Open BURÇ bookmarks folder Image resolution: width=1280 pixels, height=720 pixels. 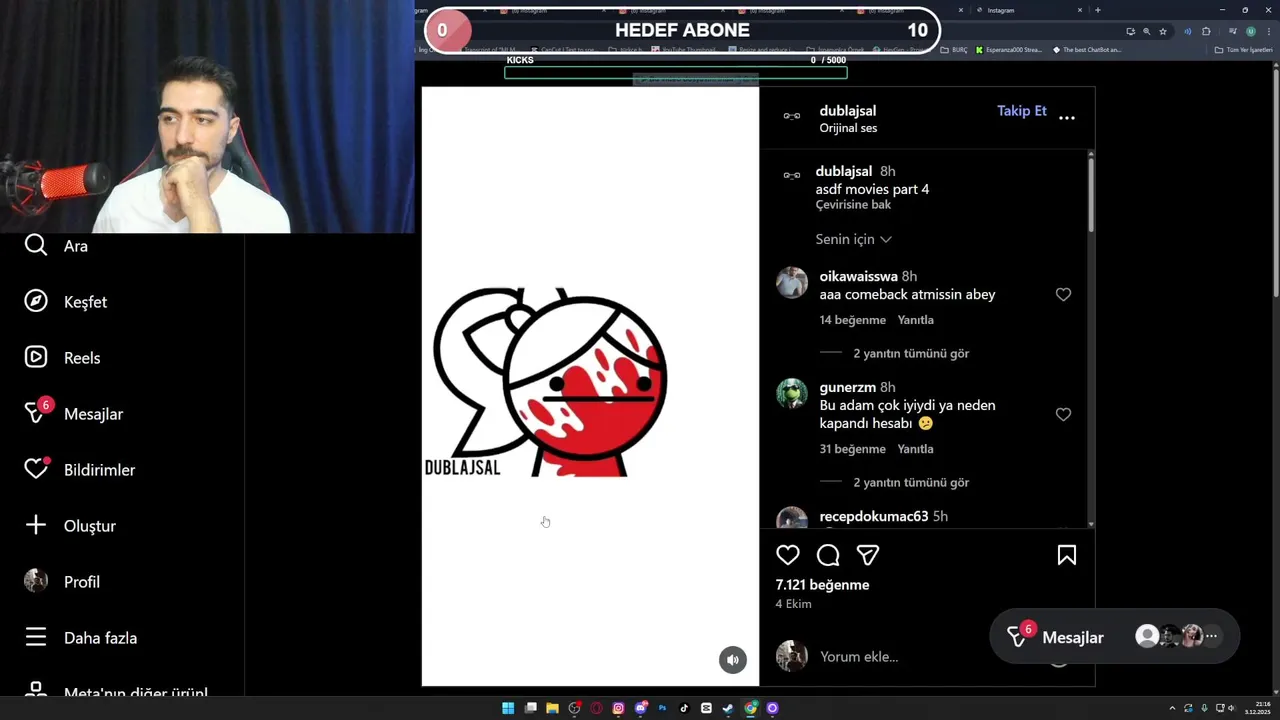pos(954,50)
